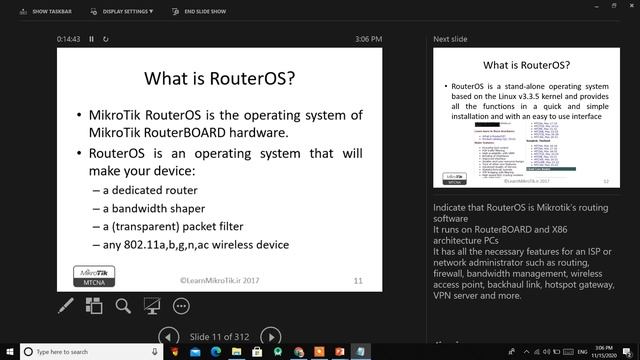Pause the presentation timer
This screenshot has width=640, height=360.
click(x=91, y=39)
